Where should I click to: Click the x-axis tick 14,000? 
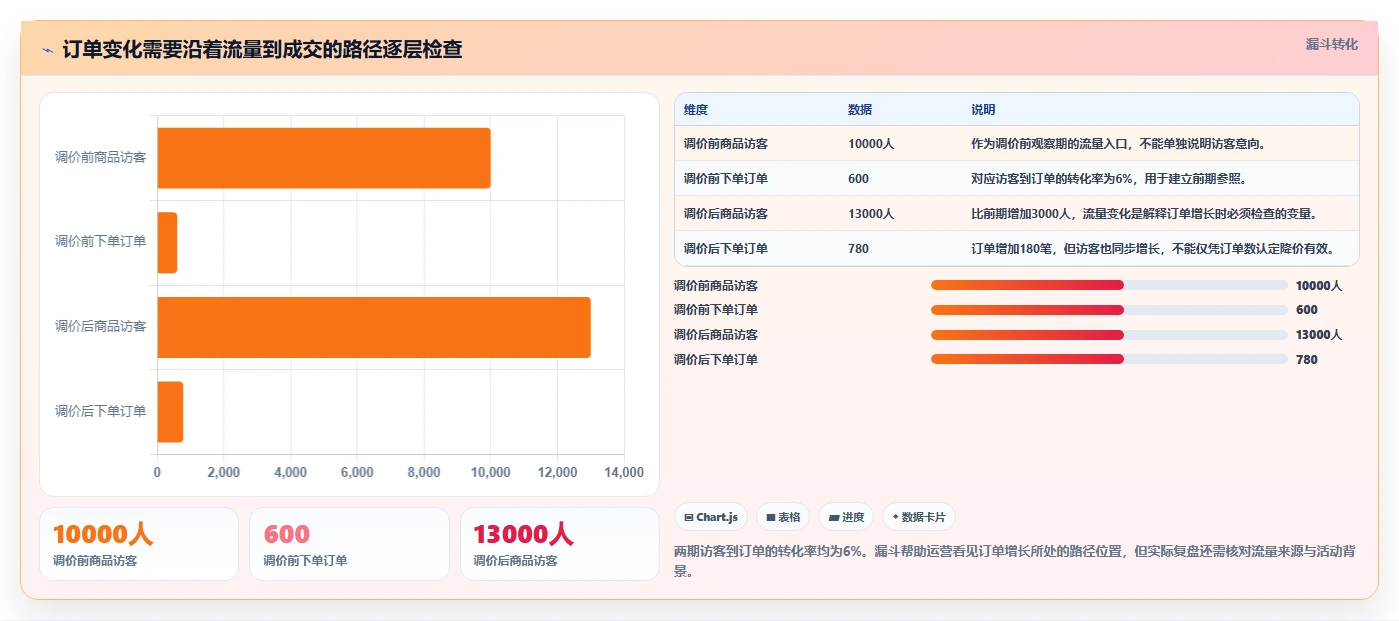[x=624, y=472]
